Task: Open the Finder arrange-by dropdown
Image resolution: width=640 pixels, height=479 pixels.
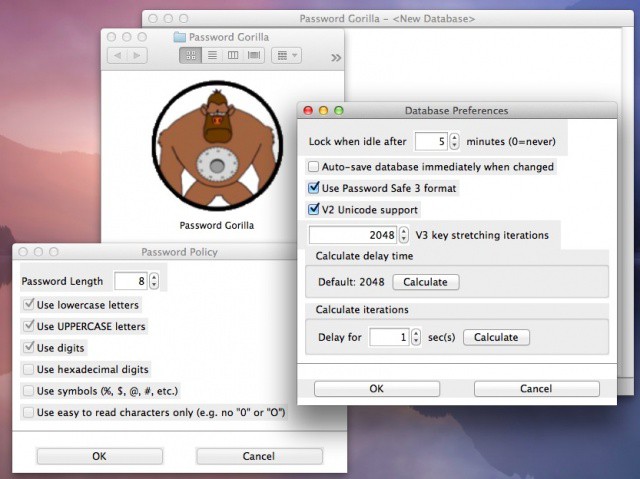Action: click(286, 55)
